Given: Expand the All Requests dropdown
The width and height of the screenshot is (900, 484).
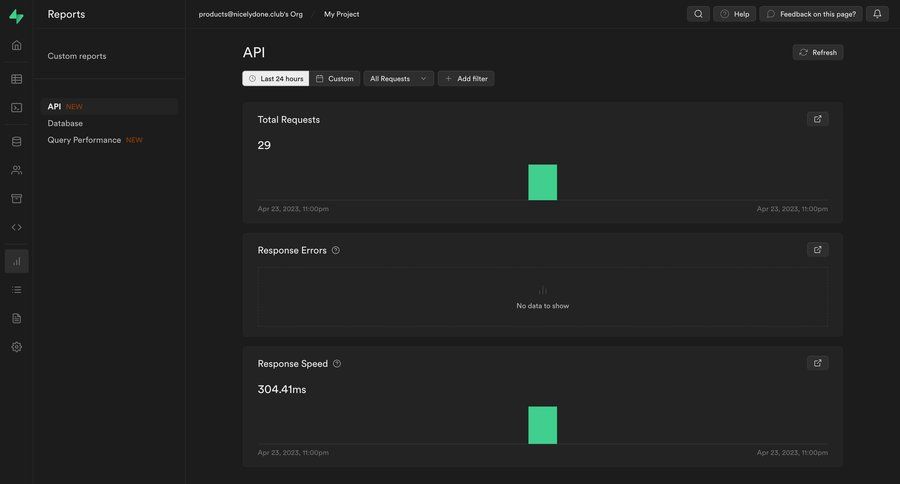Looking at the screenshot, I should (x=398, y=79).
